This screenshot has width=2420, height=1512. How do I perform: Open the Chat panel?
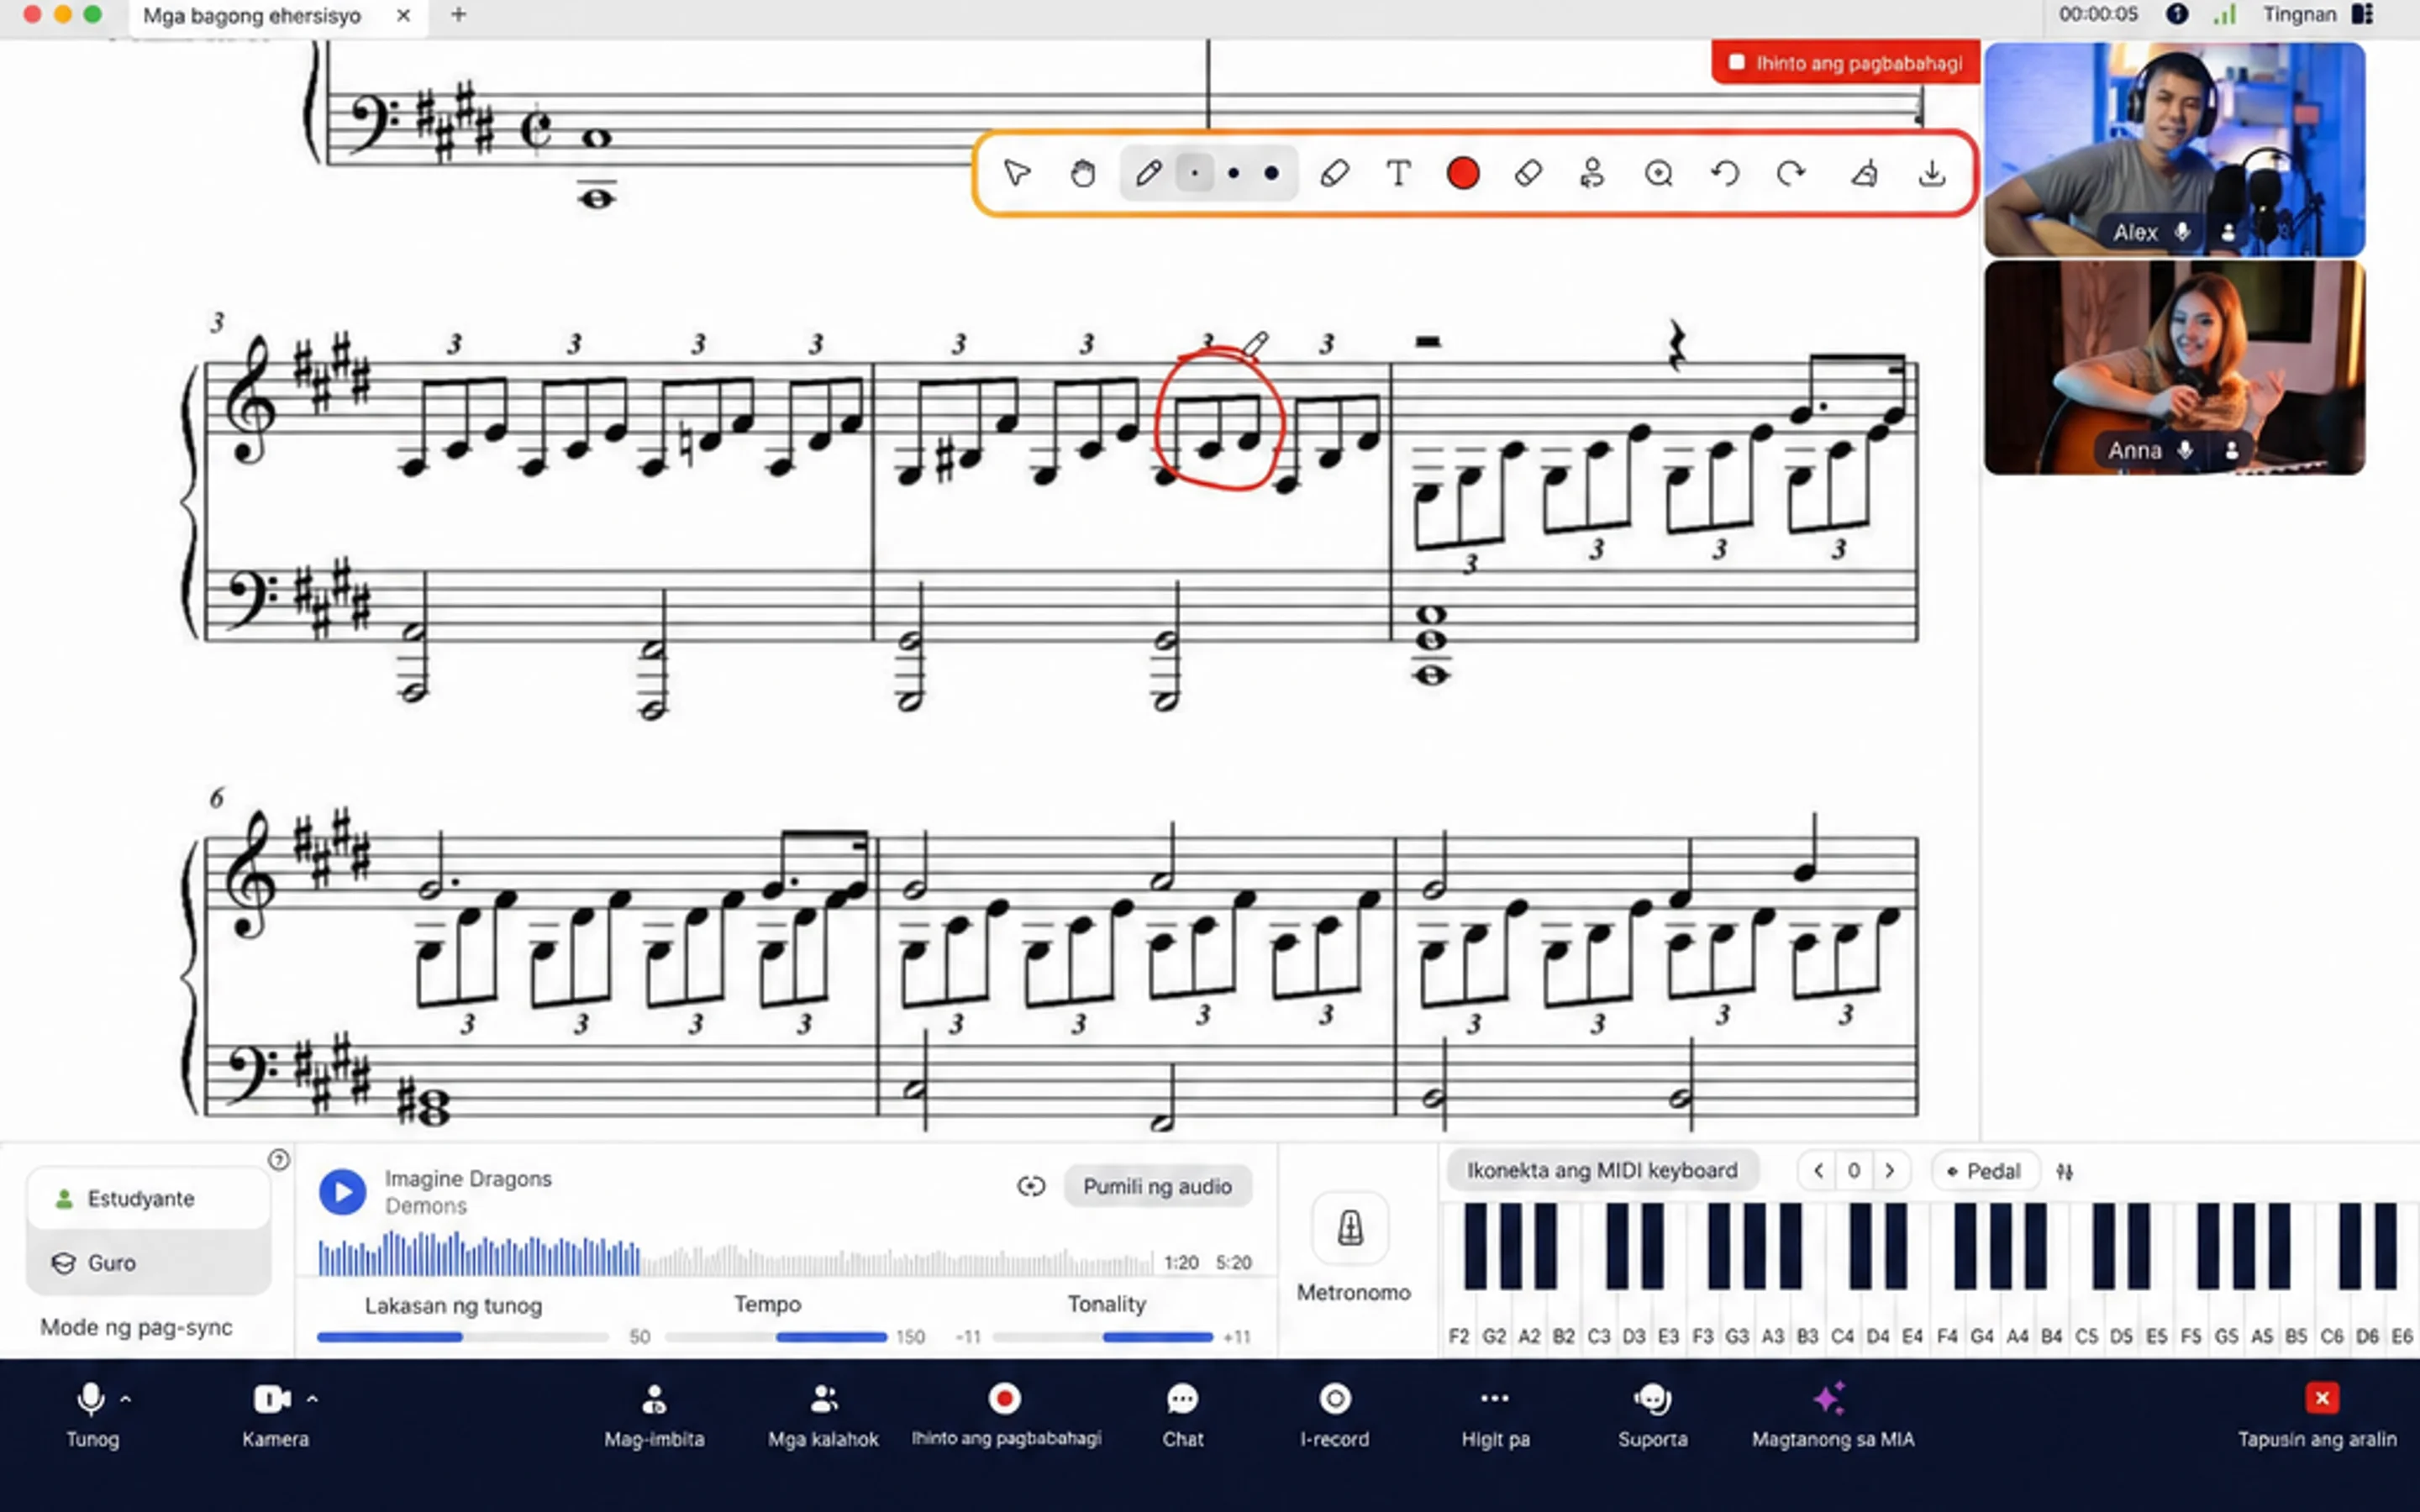coord(1182,1415)
